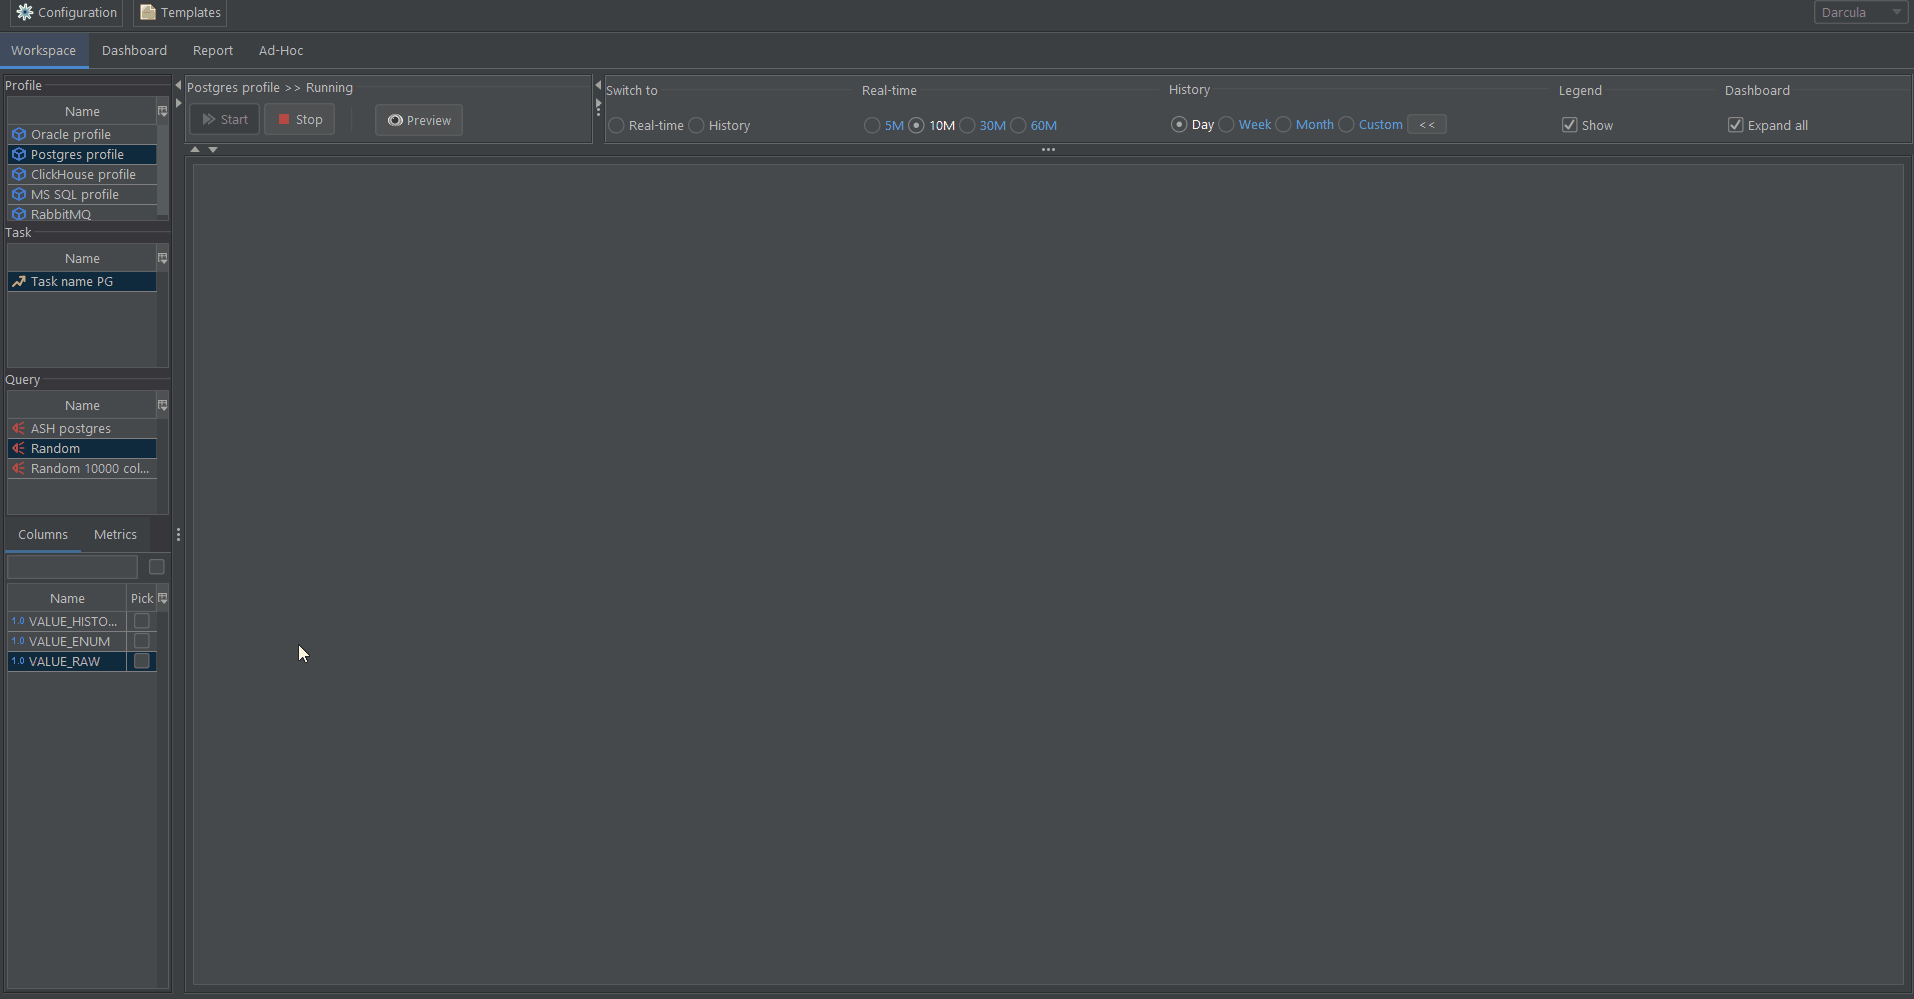
Task: Click the Preview button
Action: (419, 120)
